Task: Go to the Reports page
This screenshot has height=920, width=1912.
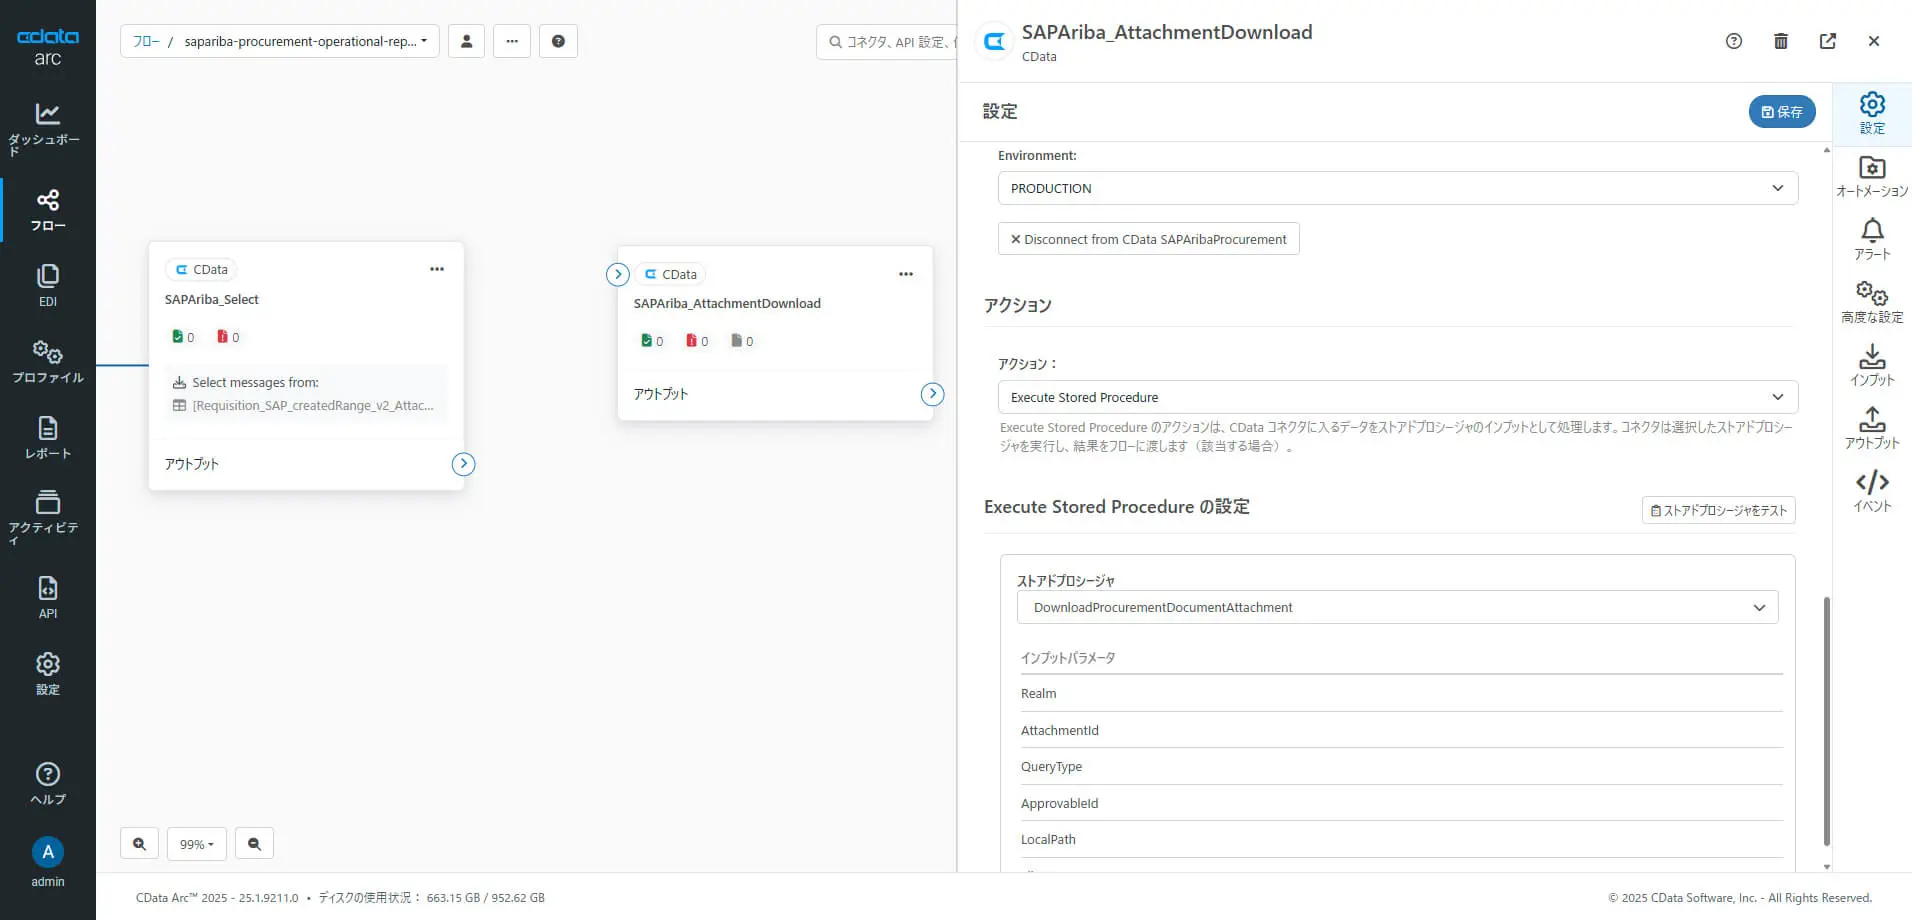Action: point(47,438)
